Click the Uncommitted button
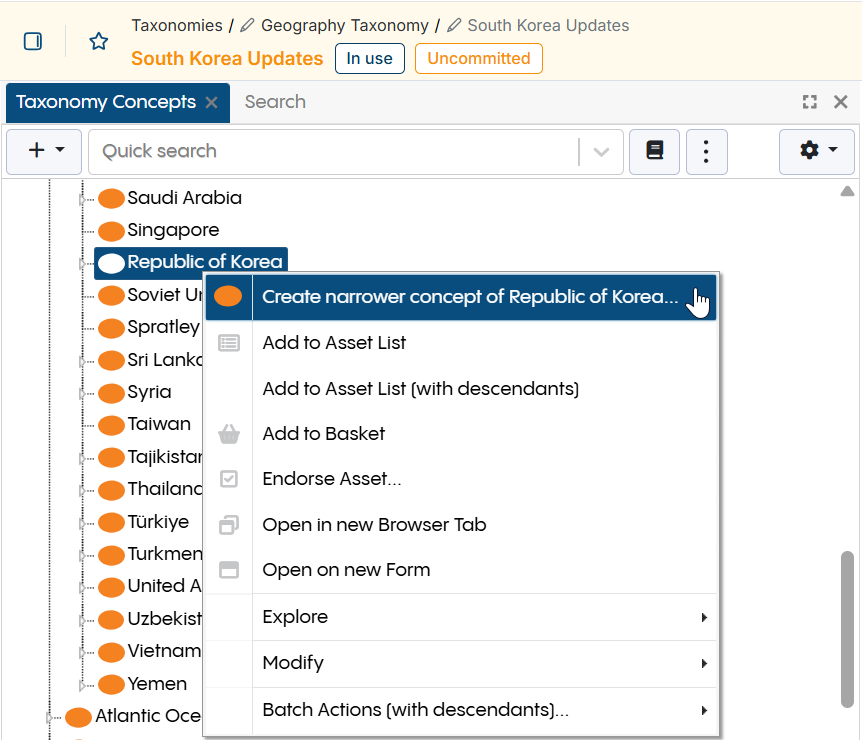Viewport: 862px width, 740px height. pyautogui.click(x=478, y=59)
